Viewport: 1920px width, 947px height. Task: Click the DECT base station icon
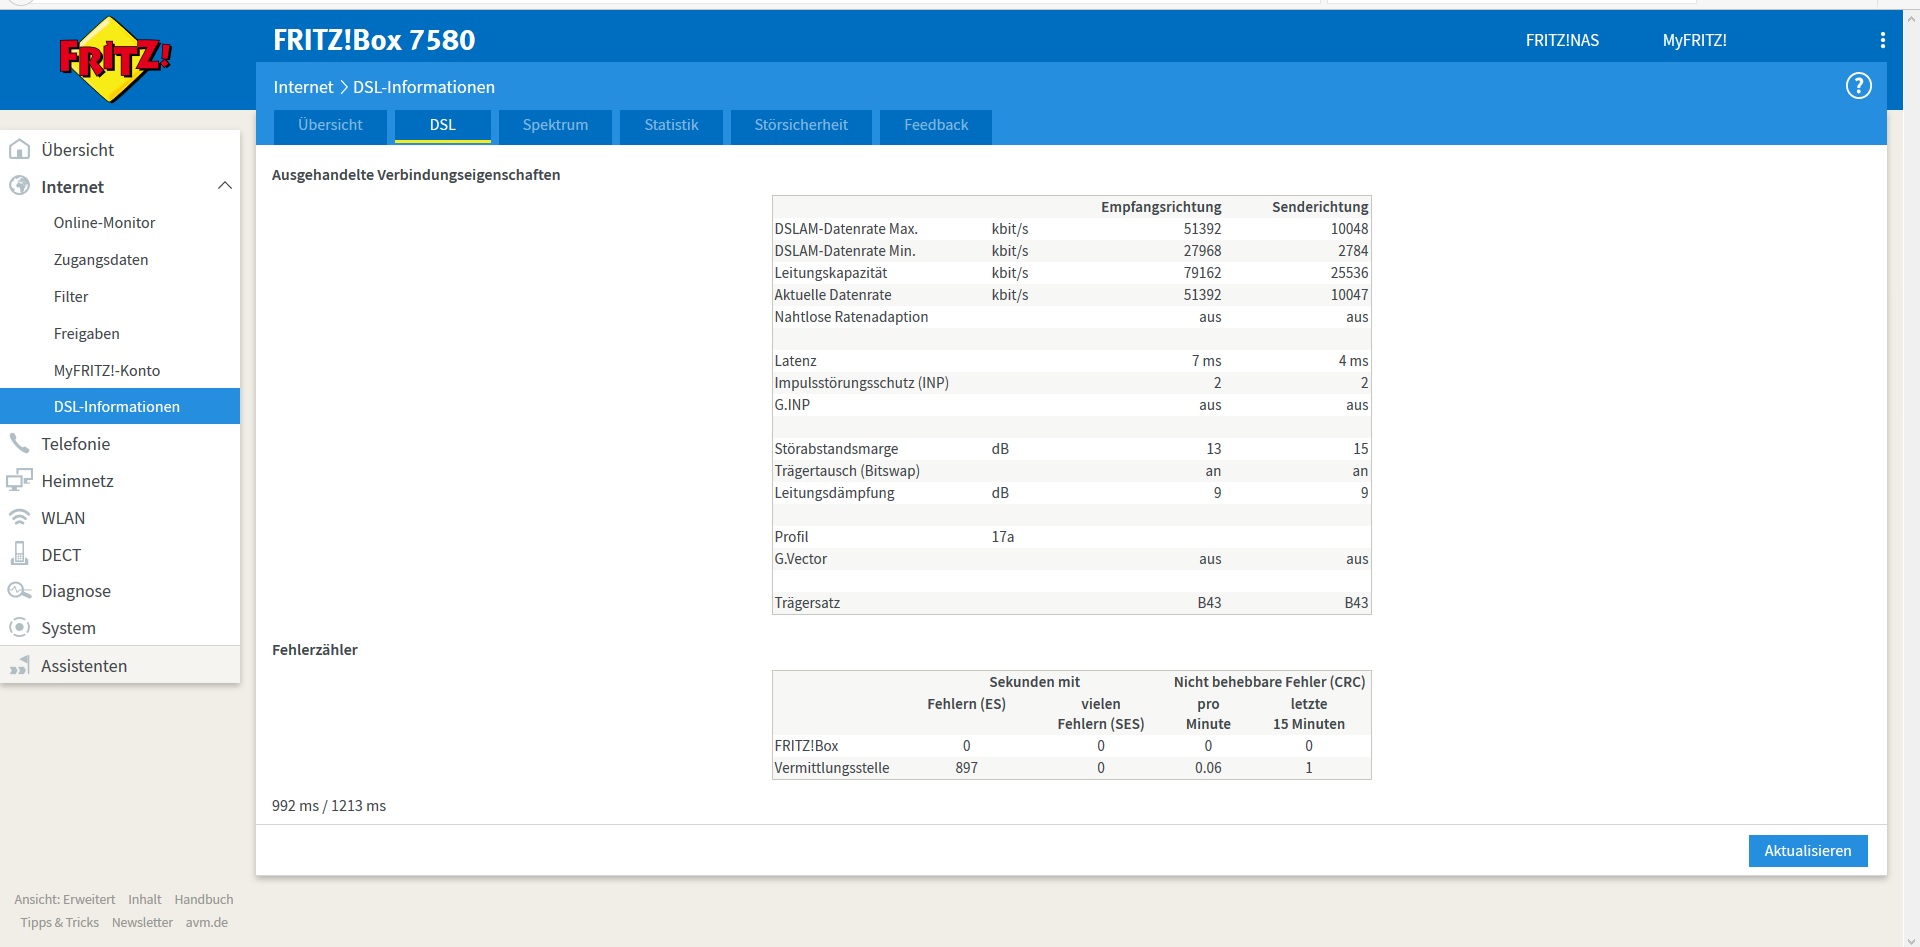tap(19, 554)
